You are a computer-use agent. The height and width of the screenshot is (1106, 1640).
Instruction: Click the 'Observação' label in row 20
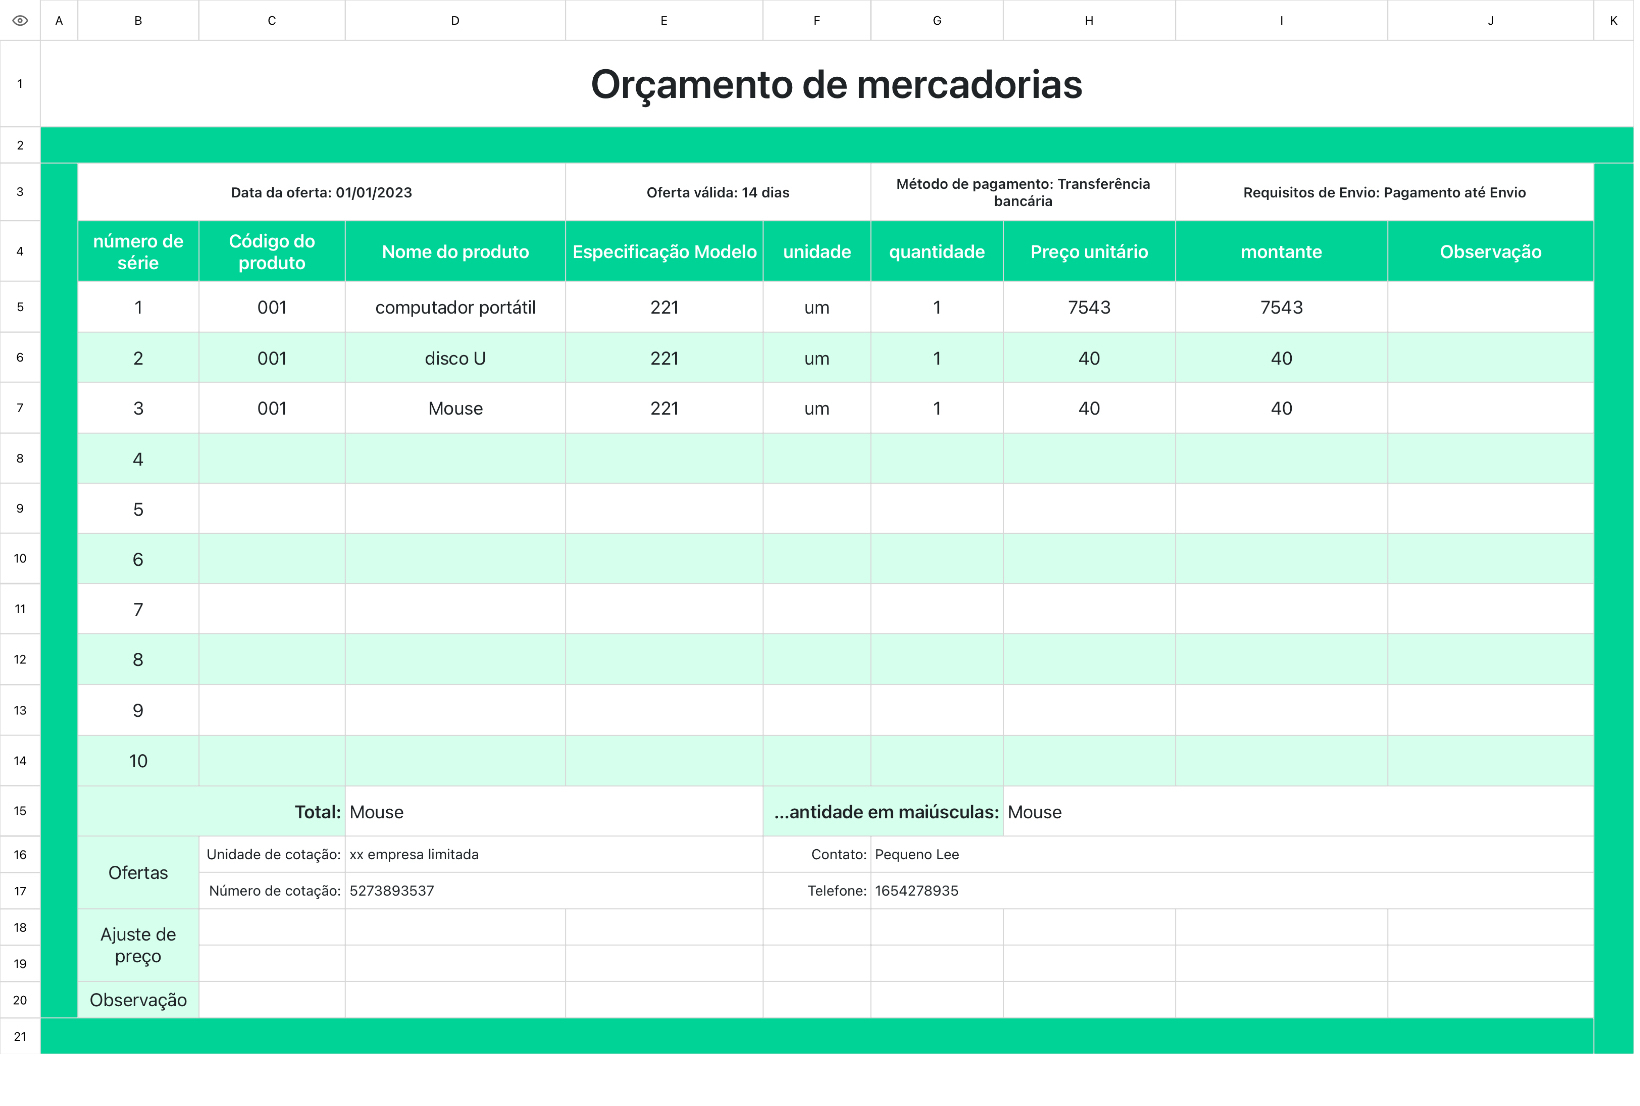[138, 1000]
